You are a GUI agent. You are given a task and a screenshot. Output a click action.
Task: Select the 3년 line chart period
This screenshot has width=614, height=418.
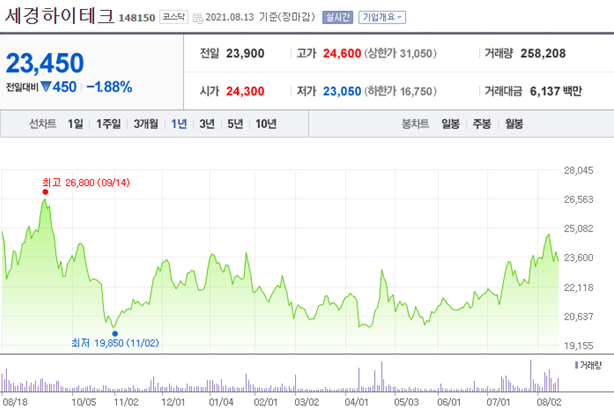coord(207,124)
